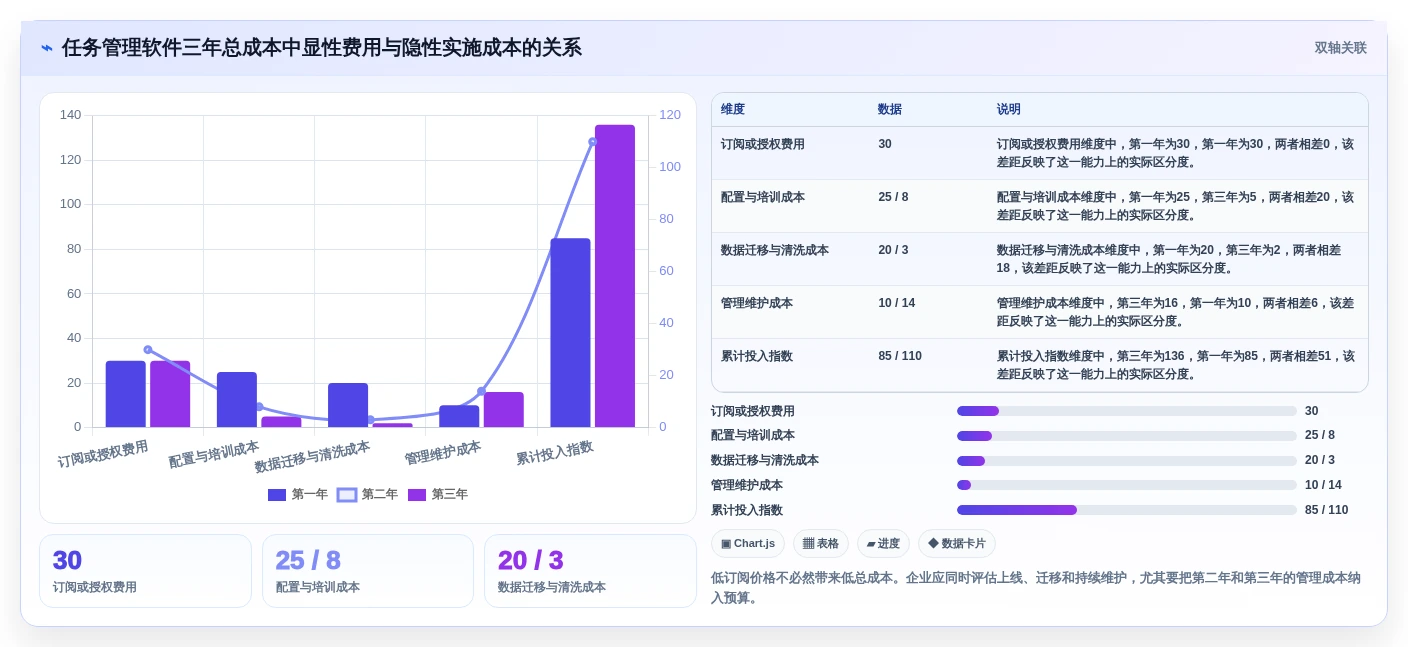Click the 数据迁移与清洗成本 table row label
The width and height of the screenshot is (1408, 647).
tap(775, 250)
